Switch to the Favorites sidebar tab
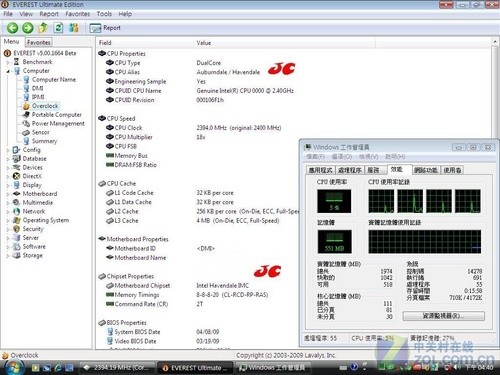Image resolution: width=500 pixels, height=375 pixels. (x=39, y=42)
